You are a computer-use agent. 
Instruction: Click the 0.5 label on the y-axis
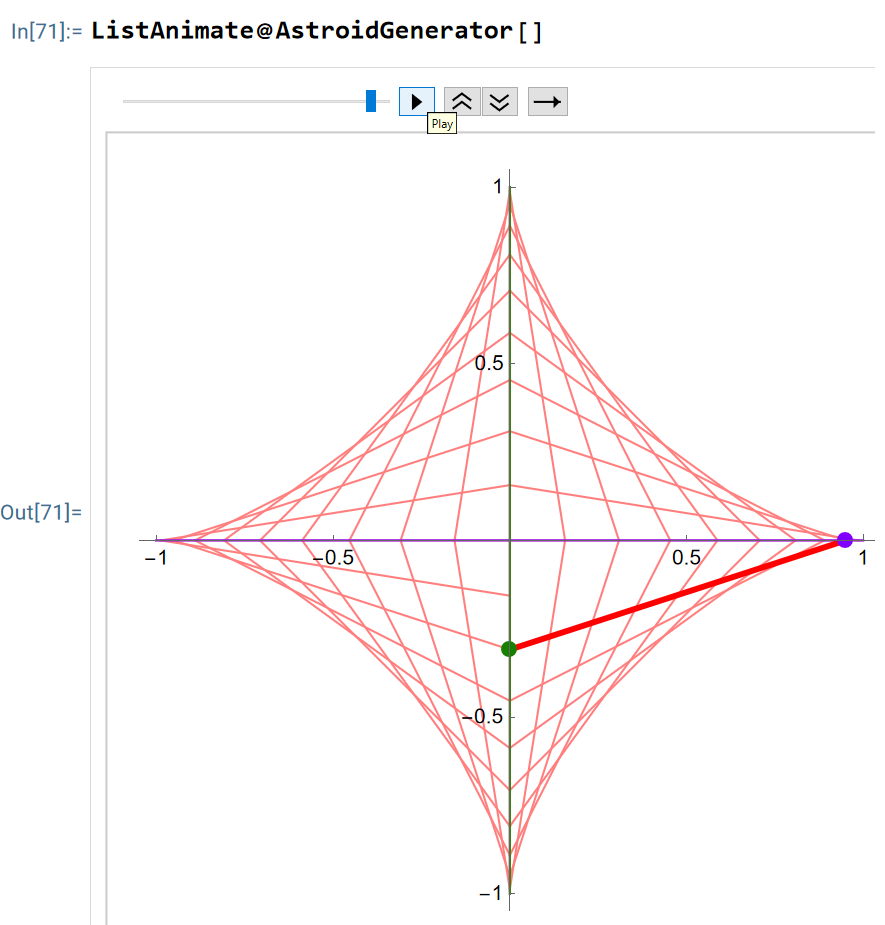coord(489,363)
